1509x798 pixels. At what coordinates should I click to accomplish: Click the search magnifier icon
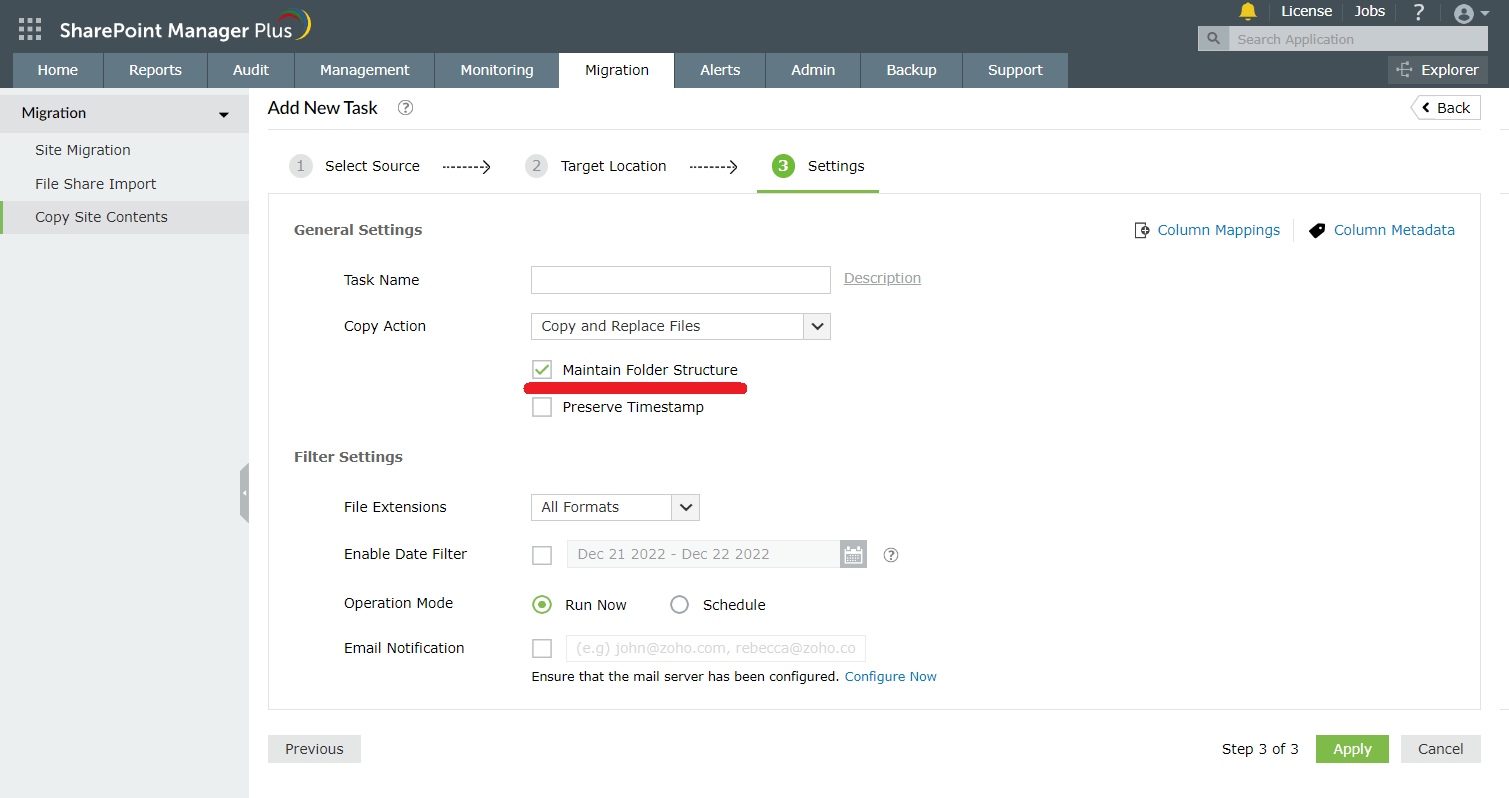pos(1213,39)
